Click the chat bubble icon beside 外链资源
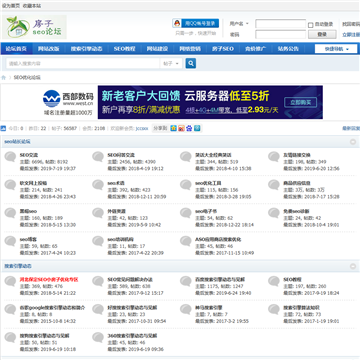Viewport: 360px width, 360px height. (98, 213)
